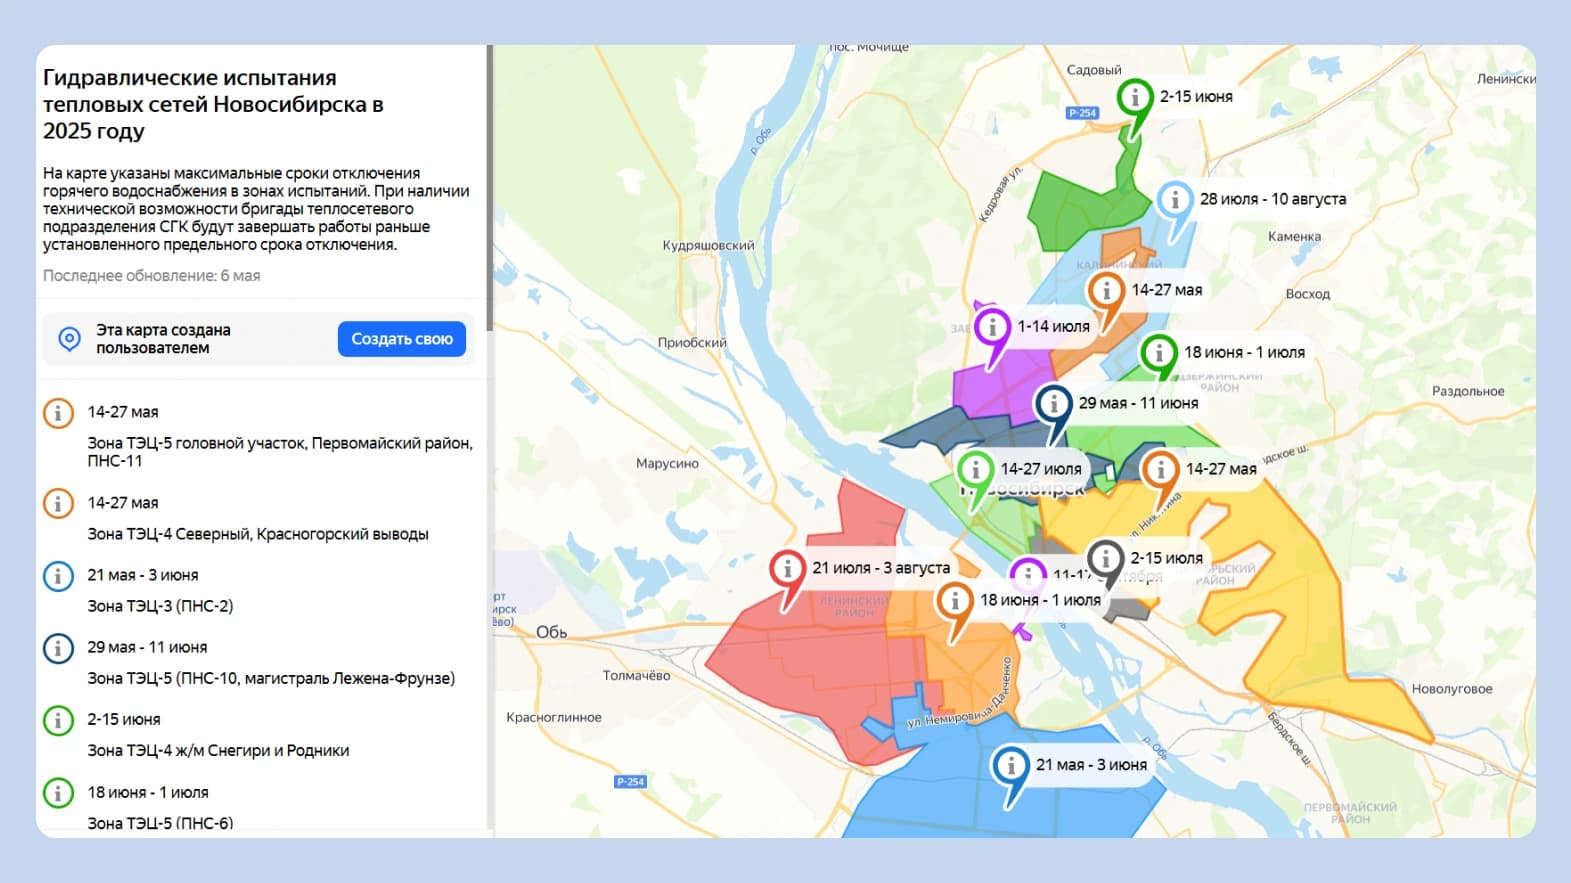Image resolution: width=1571 pixels, height=883 pixels.
Task: Click the green info icon for 2-15 июня in the list
Action: [x=58, y=720]
